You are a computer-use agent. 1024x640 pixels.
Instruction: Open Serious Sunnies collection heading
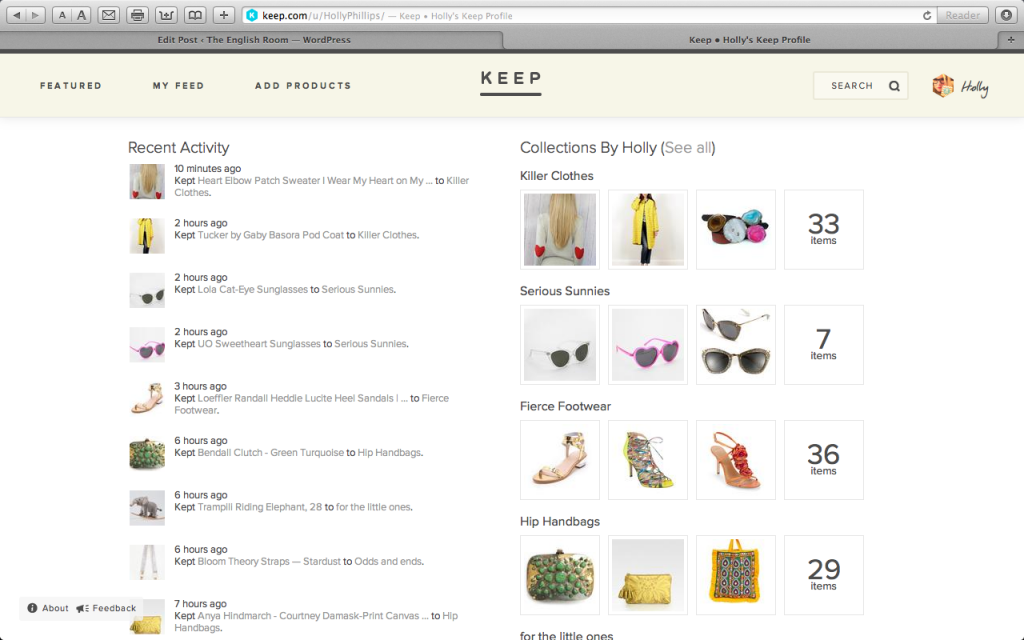click(x=564, y=291)
